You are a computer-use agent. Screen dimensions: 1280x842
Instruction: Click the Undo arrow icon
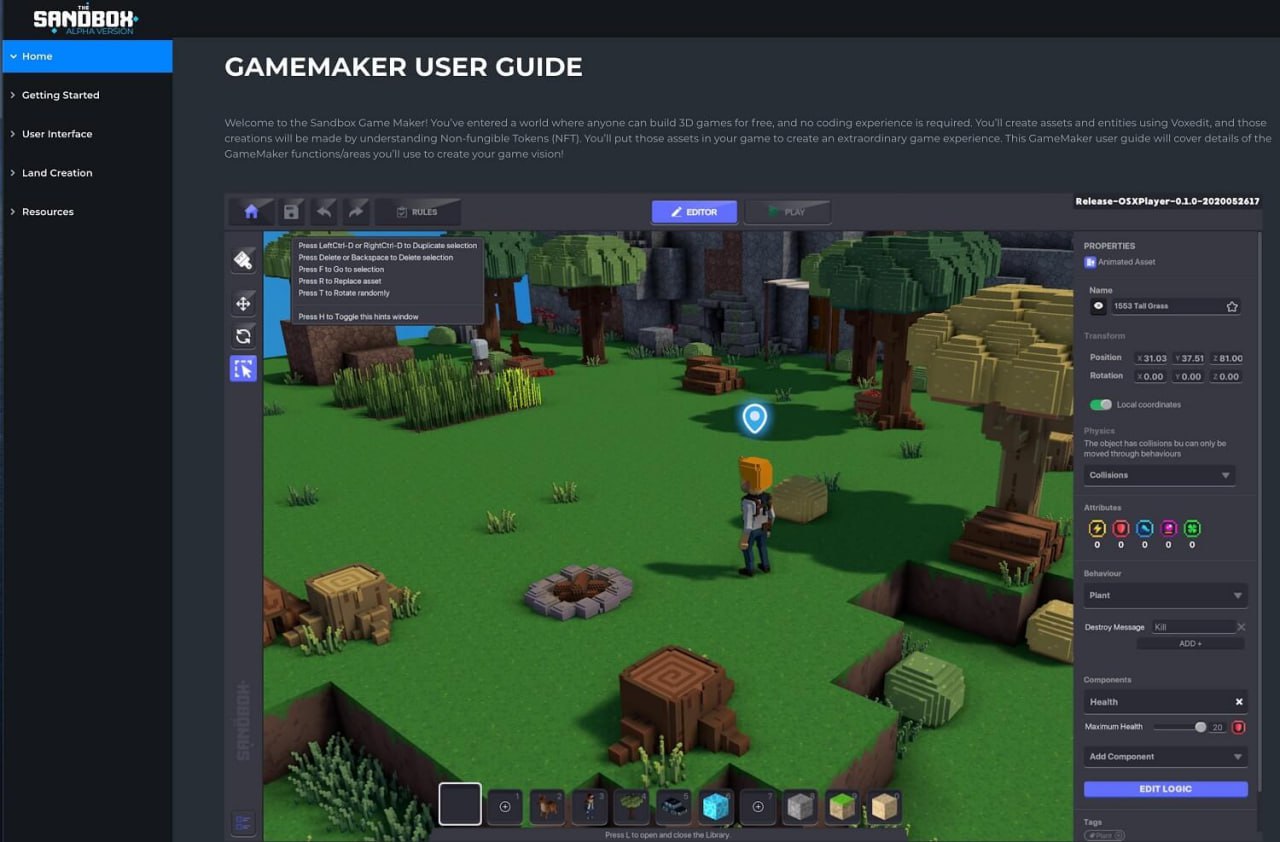(x=323, y=212)
